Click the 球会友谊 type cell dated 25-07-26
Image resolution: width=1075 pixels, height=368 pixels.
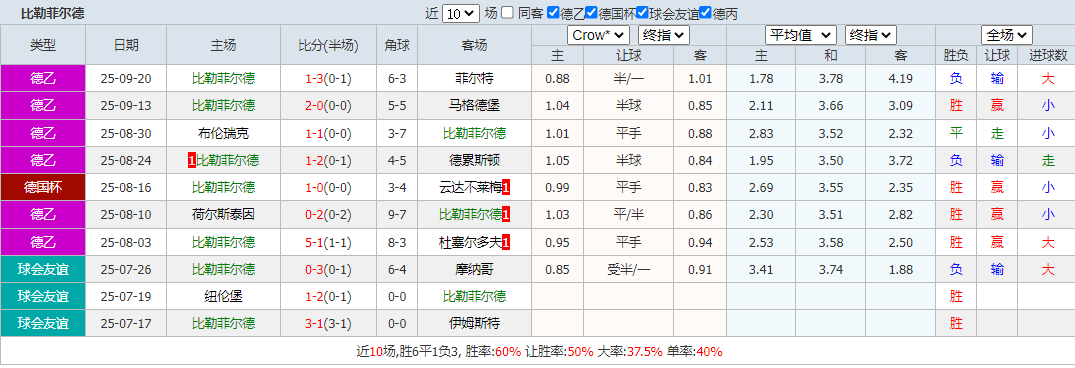coord(43,269)
